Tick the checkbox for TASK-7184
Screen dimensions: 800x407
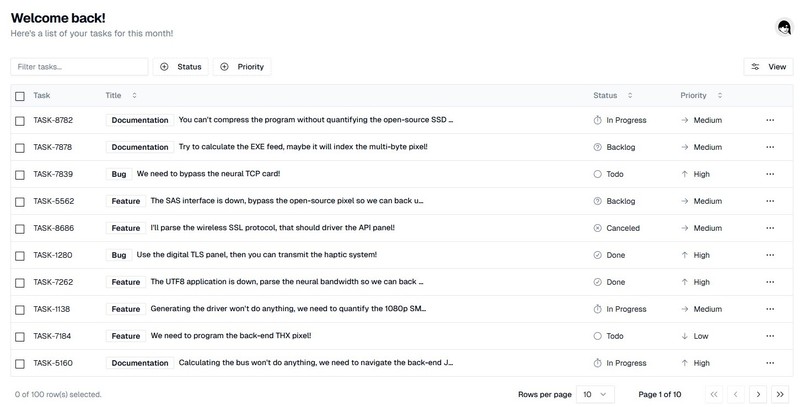tap(20, 336)
